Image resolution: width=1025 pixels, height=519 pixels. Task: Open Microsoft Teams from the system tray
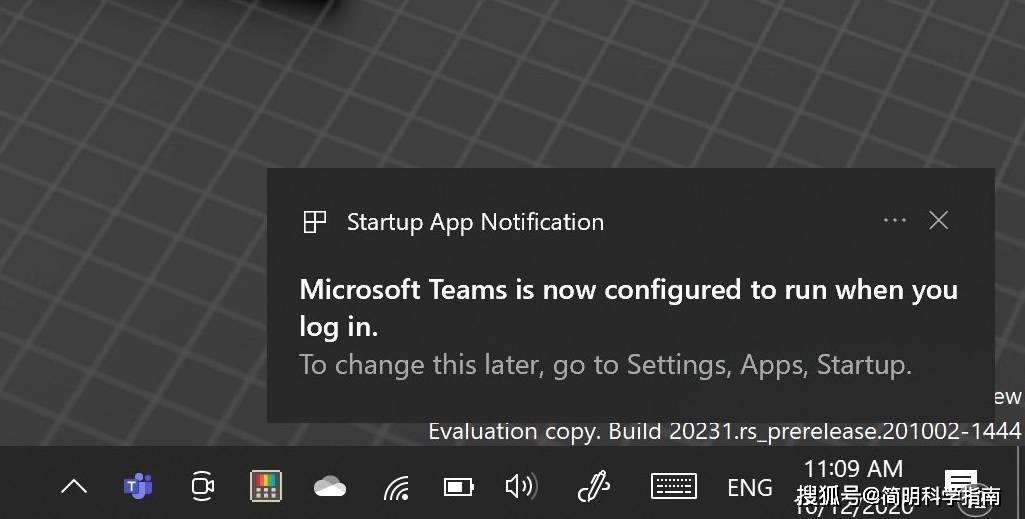pos(138,486)
